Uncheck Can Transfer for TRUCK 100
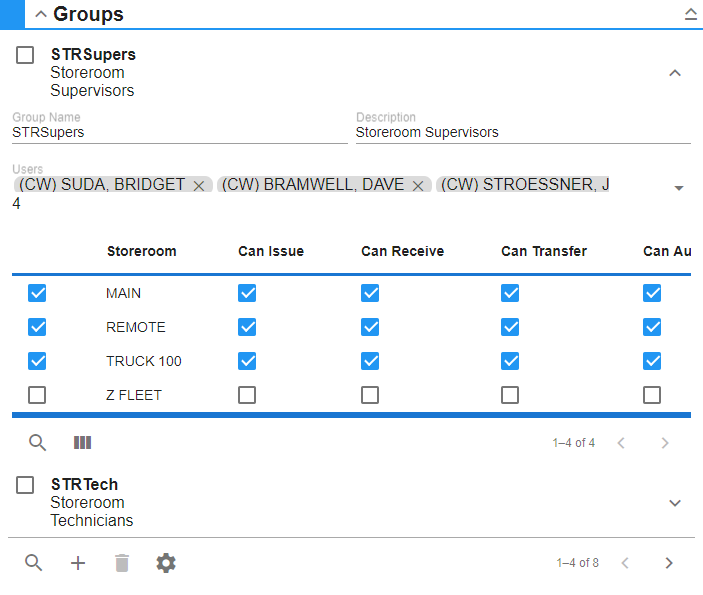The height and width of the screenshot is (595, 703). pyautogui.click(x=510, y=361)
